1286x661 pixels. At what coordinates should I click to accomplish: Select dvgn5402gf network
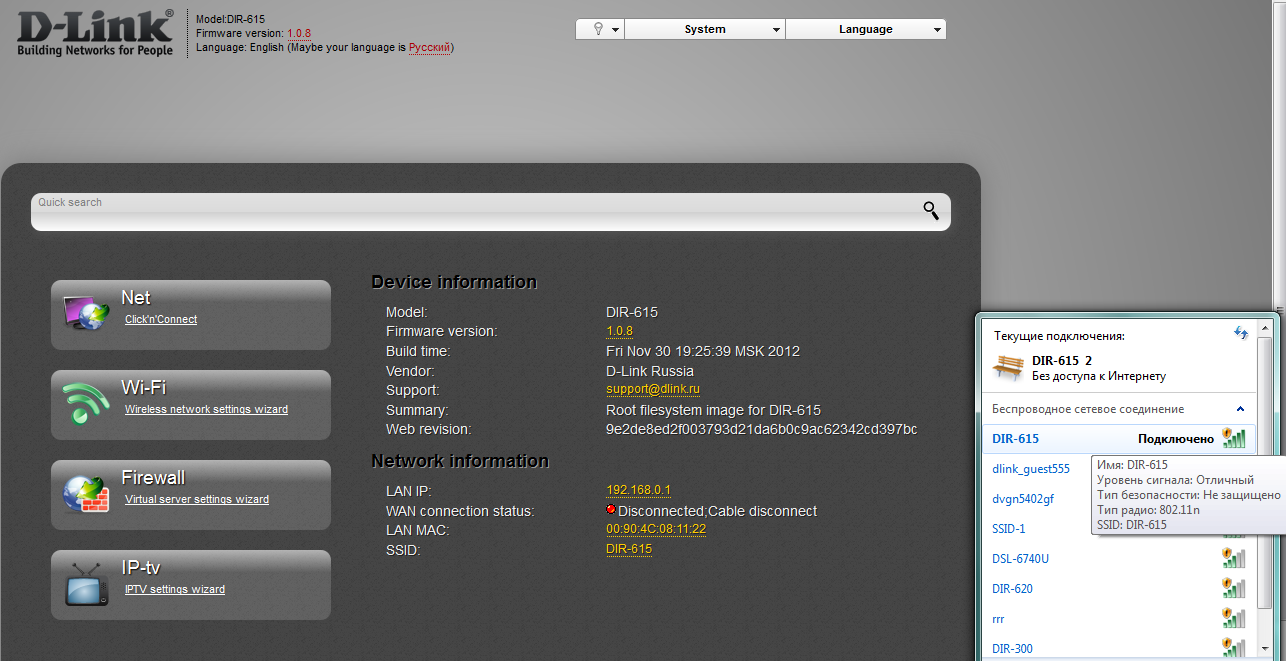[x=1023, y=498]
